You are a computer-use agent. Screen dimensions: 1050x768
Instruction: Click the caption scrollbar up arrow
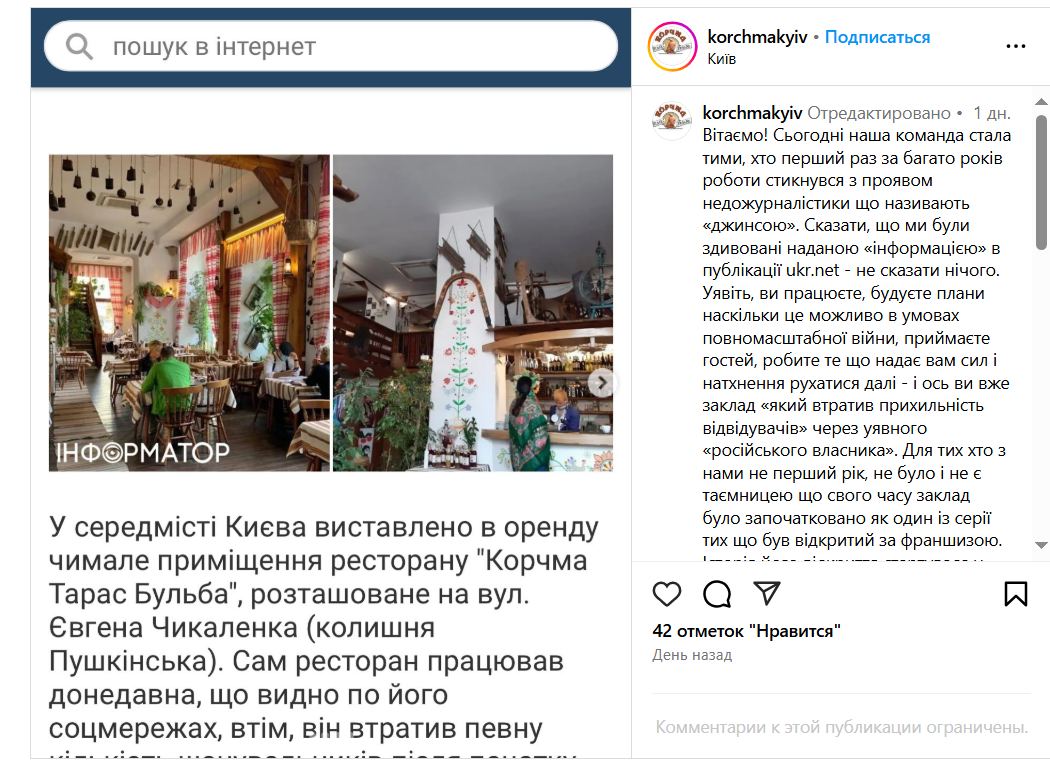pos(1041,102)
